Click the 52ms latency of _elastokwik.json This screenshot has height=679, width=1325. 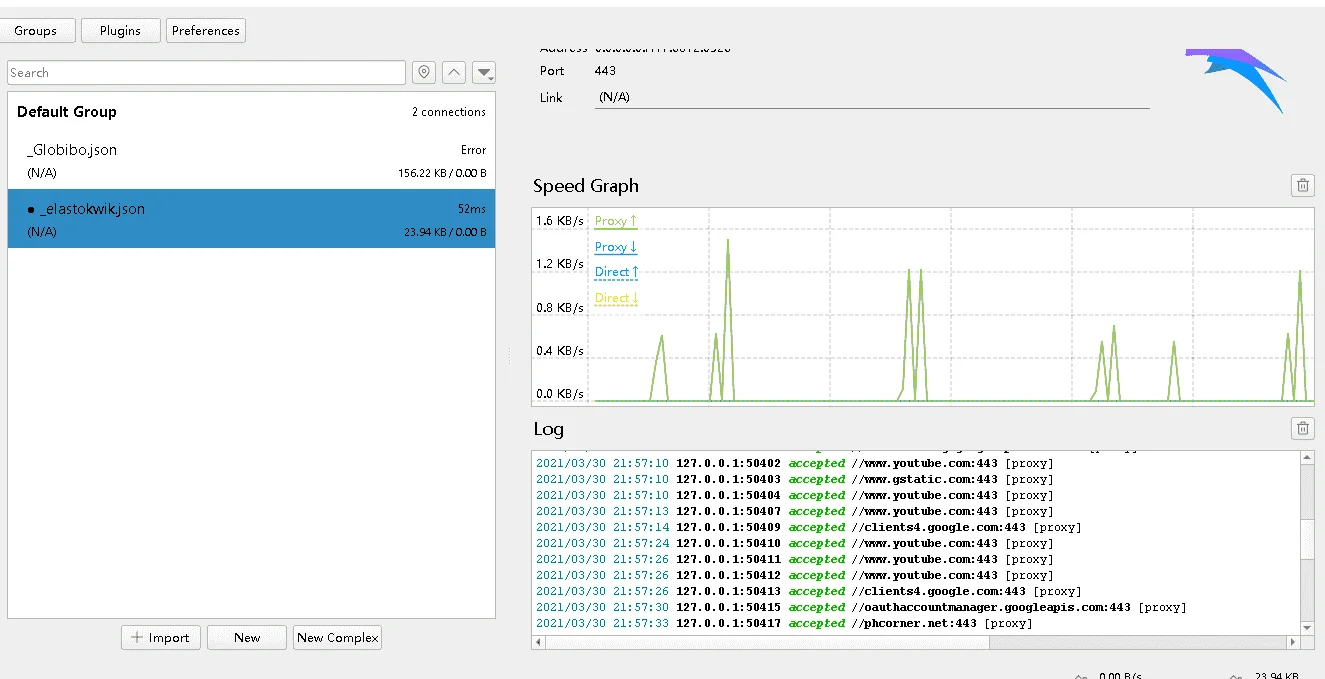click(x=472, y=209)
